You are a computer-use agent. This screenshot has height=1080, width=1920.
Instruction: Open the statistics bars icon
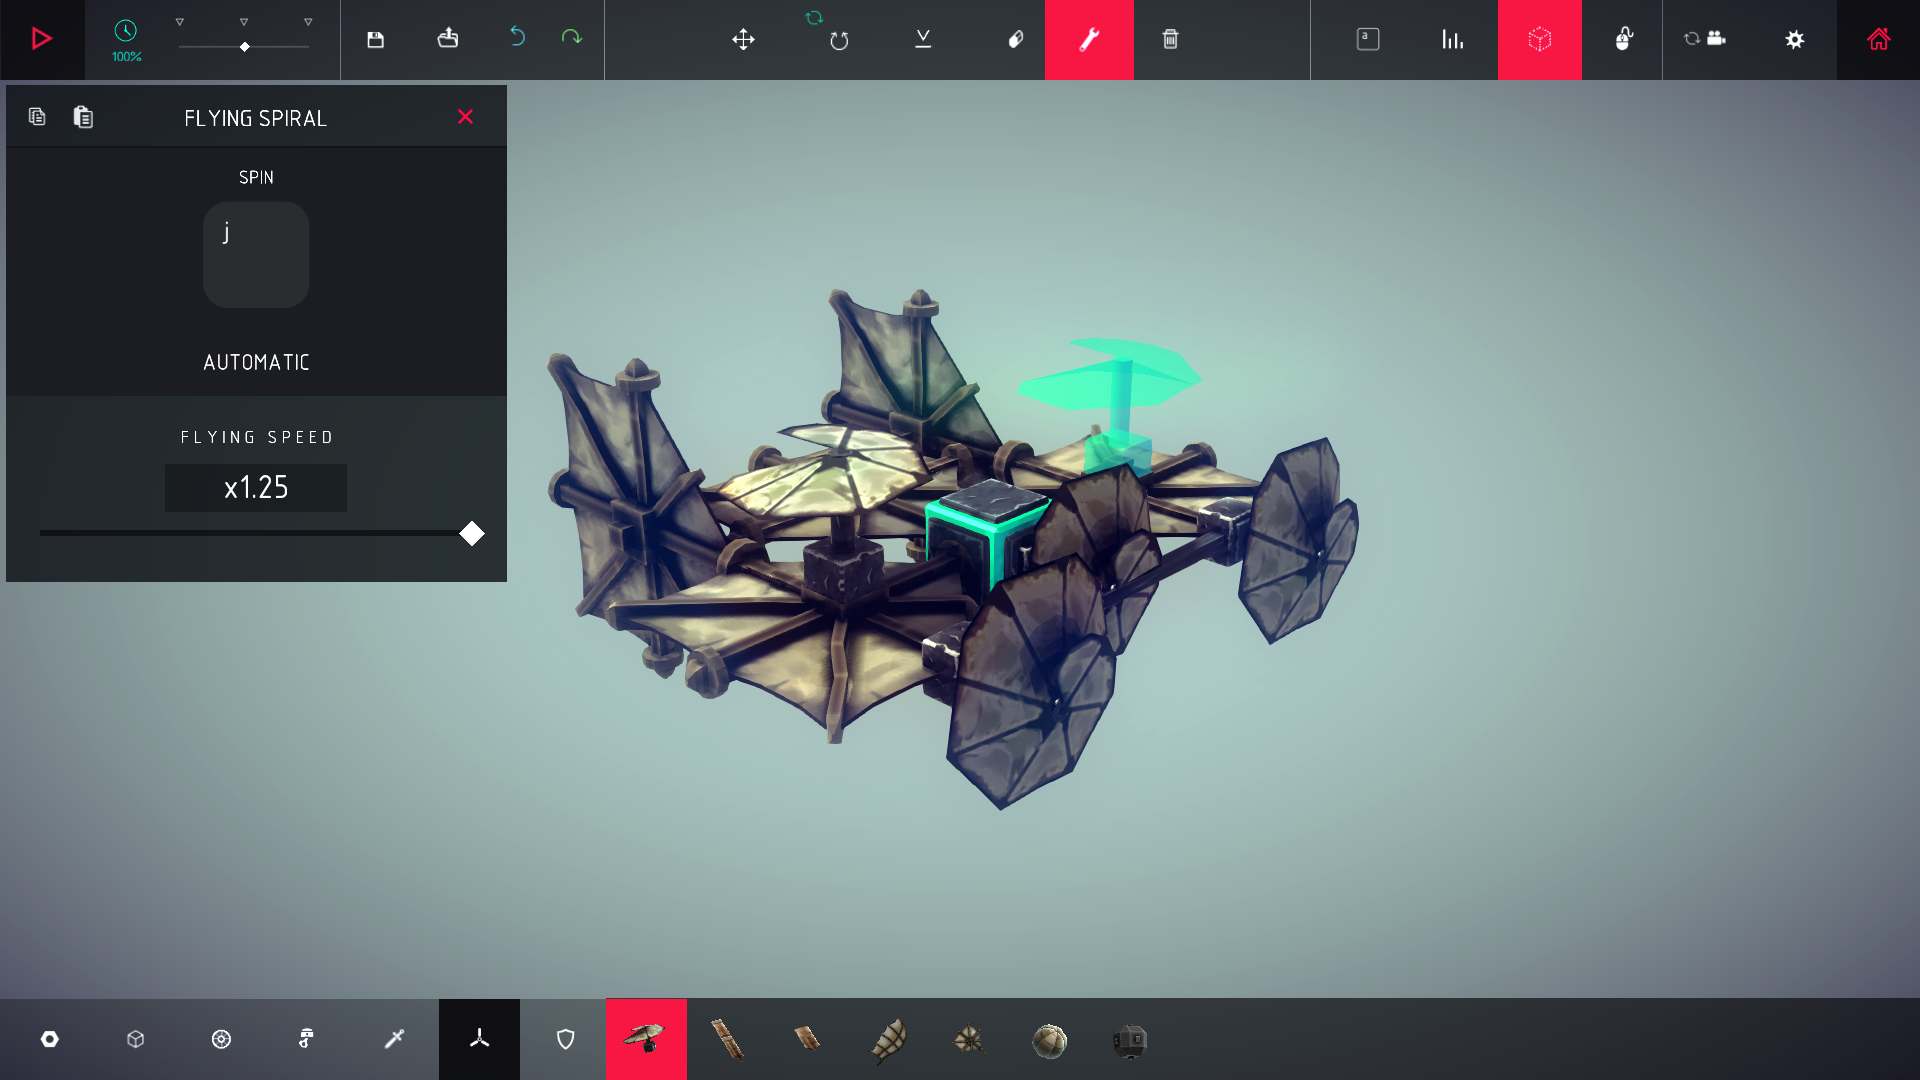pos(1452,39)
